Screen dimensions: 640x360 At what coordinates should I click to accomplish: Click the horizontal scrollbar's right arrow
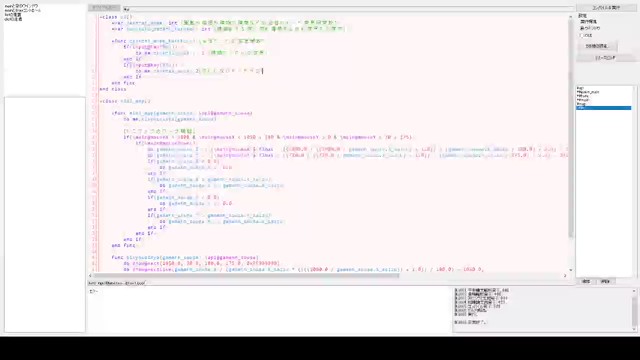coord(565,276)
